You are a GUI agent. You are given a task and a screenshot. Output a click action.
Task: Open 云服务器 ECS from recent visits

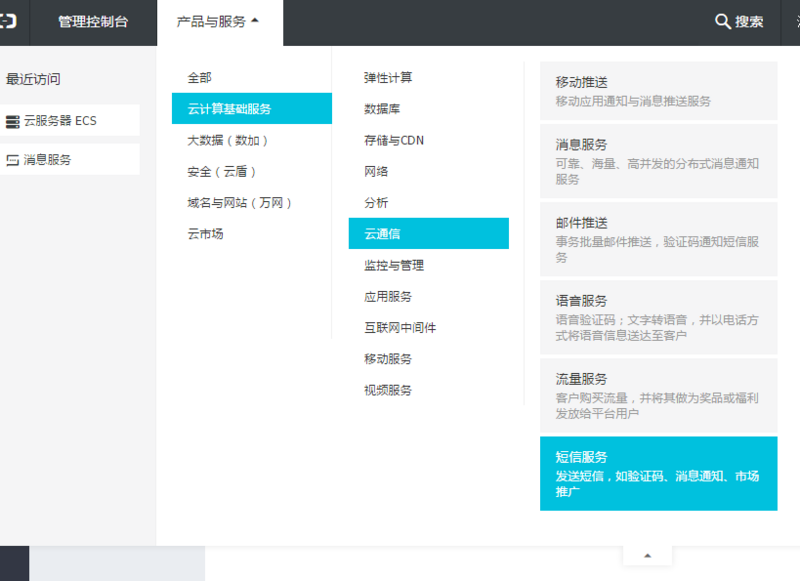(x=69, y=120)
